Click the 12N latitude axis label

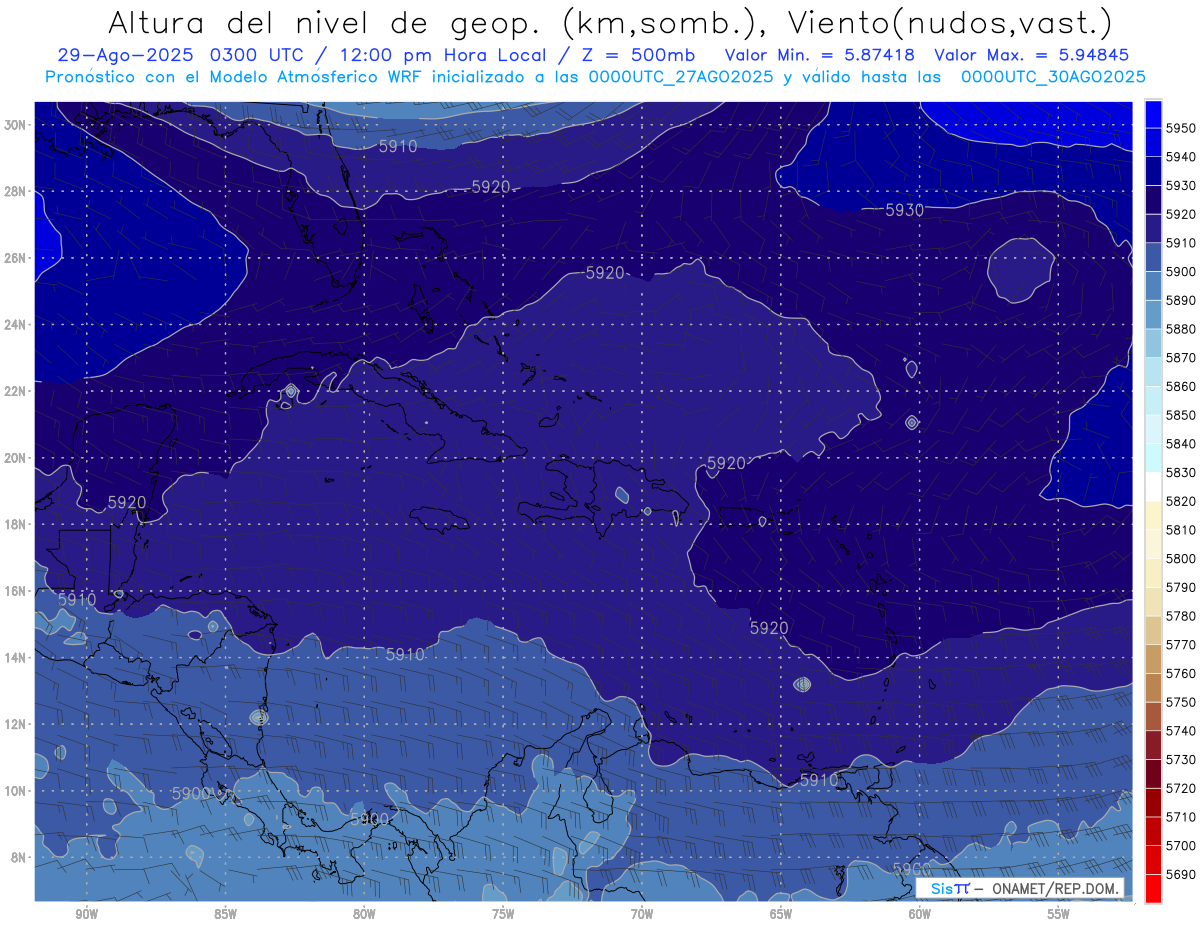(16, 724)
